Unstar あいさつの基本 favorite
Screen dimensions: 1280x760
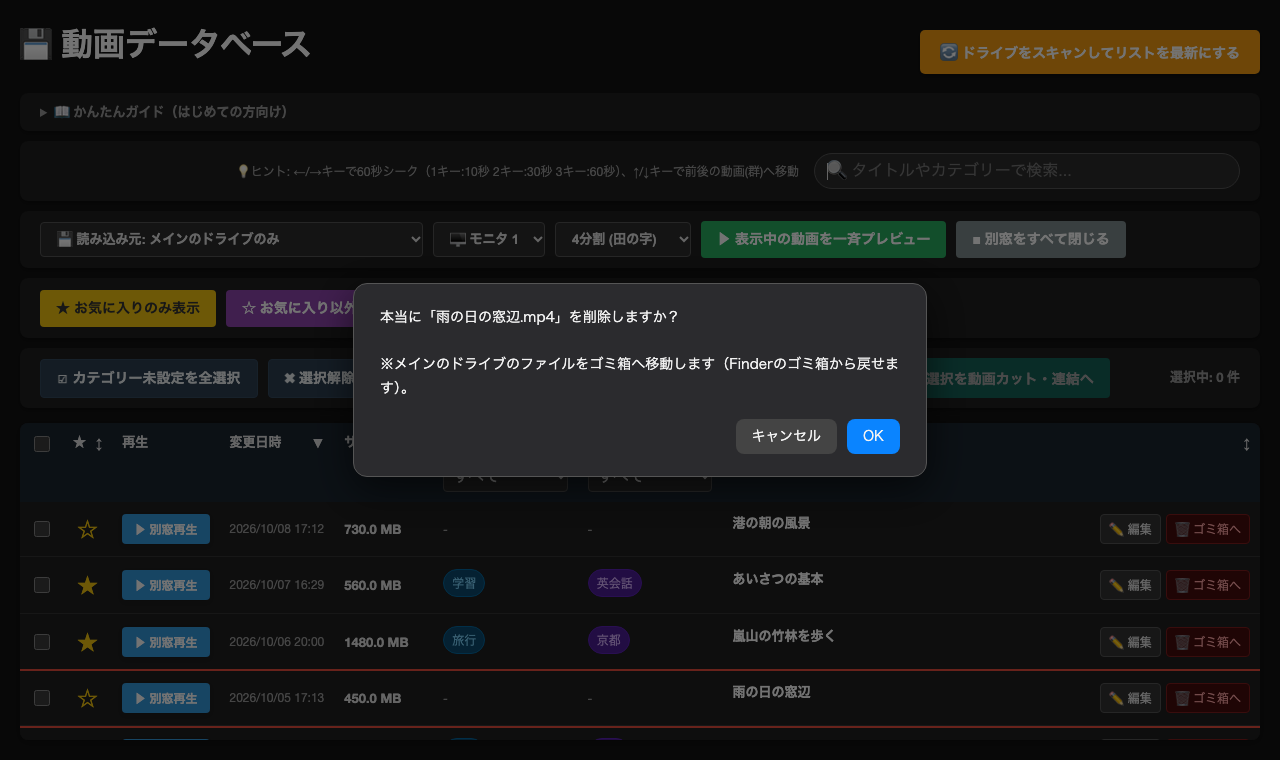coord(87,586)
